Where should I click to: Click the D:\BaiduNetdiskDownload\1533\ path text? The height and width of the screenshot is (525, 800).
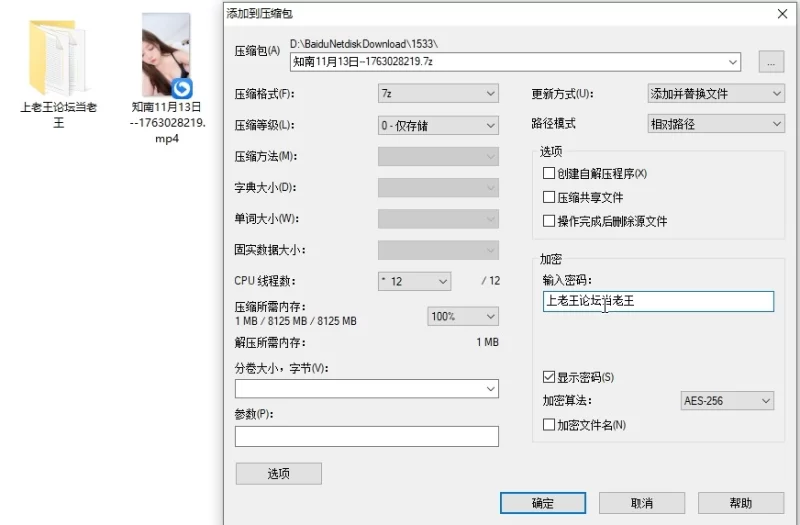point(364,44)
